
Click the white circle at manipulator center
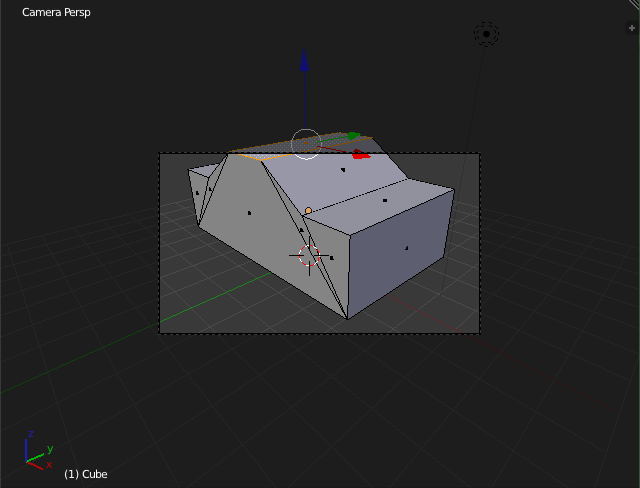306,143
